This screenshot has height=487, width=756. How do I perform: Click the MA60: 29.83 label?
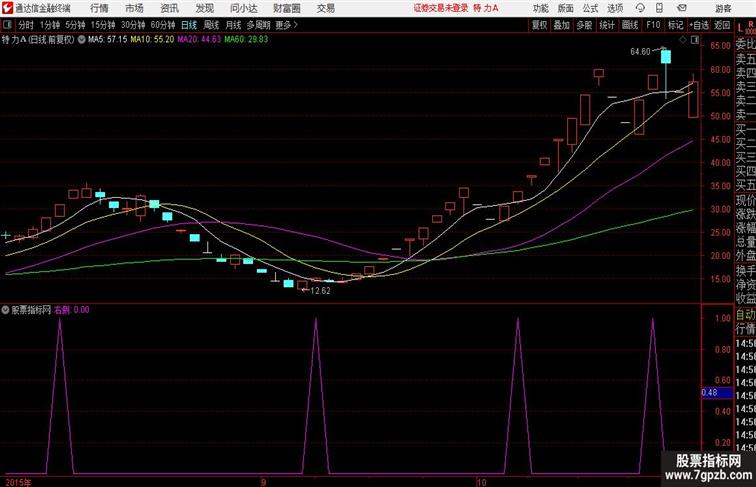(x=246, y=40)
